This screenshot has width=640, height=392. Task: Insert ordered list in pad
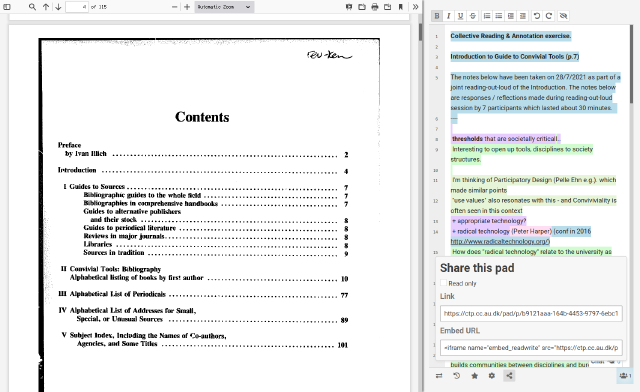[487, 16]
